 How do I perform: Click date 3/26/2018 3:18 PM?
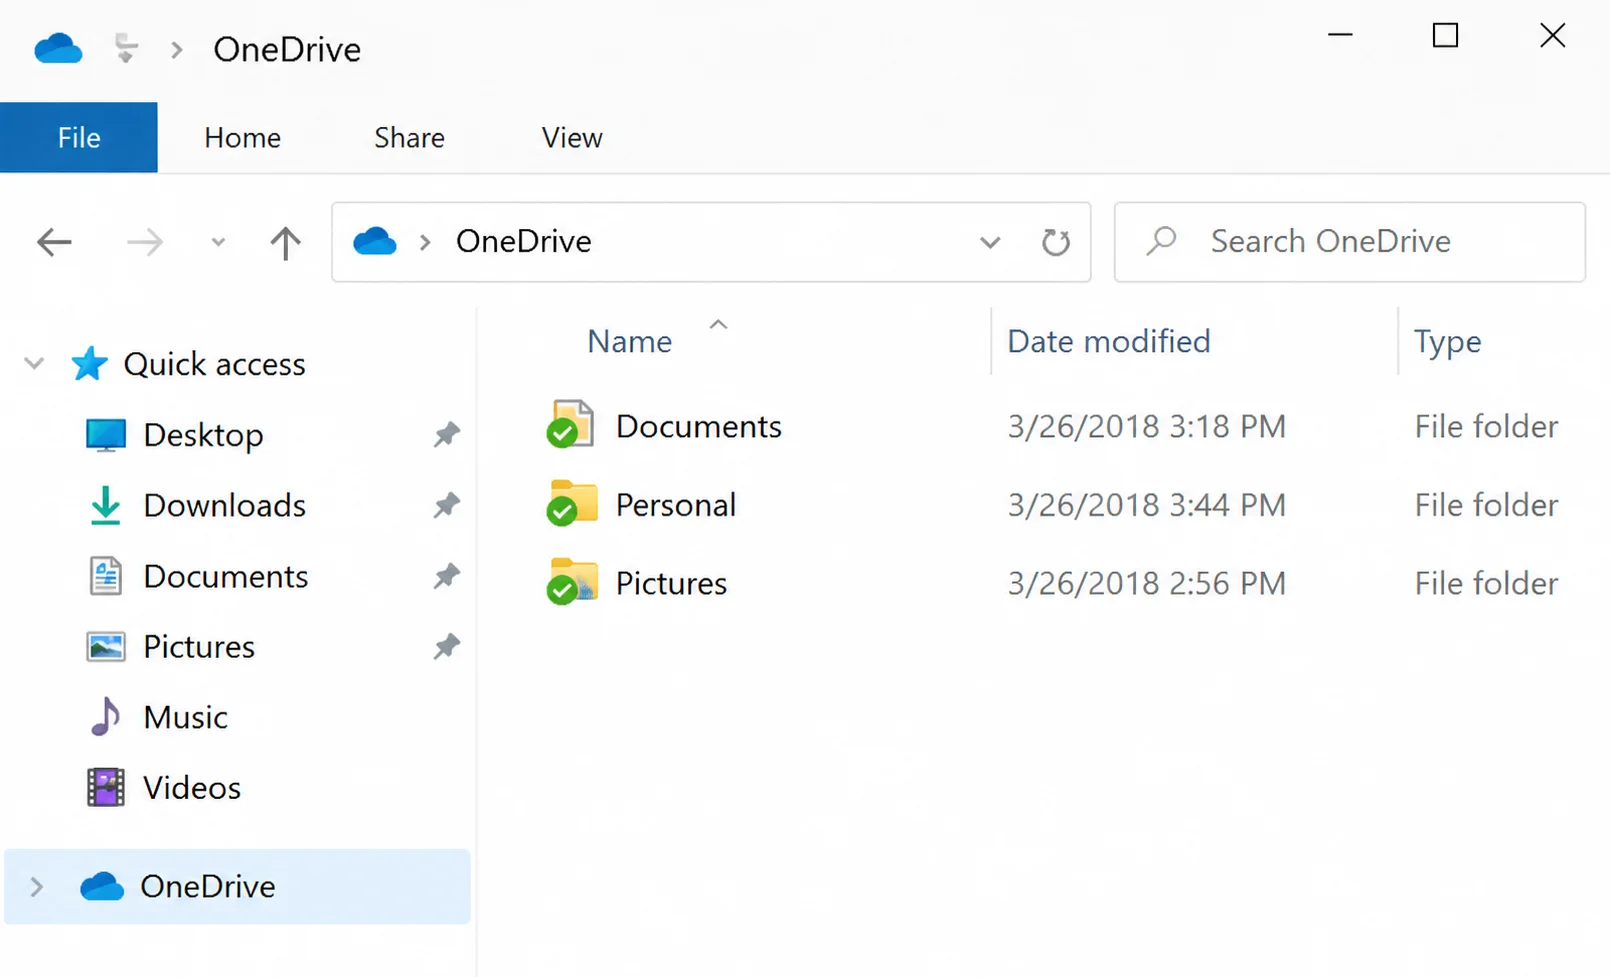[x=1146, y=427]
